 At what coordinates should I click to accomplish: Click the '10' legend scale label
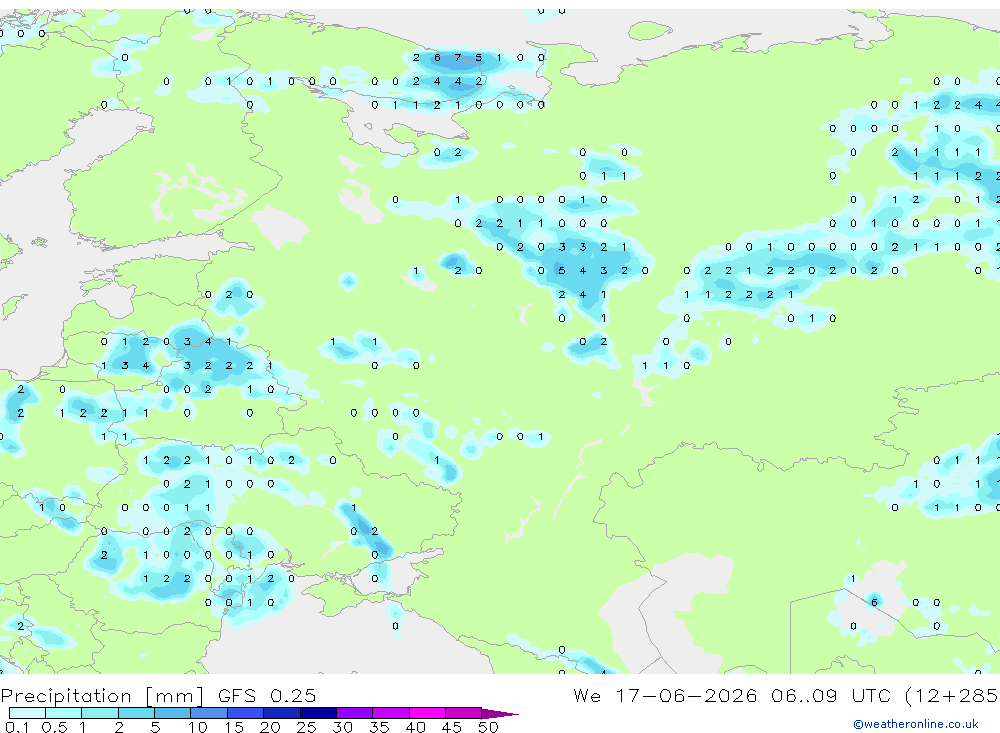tap(198, 727)
